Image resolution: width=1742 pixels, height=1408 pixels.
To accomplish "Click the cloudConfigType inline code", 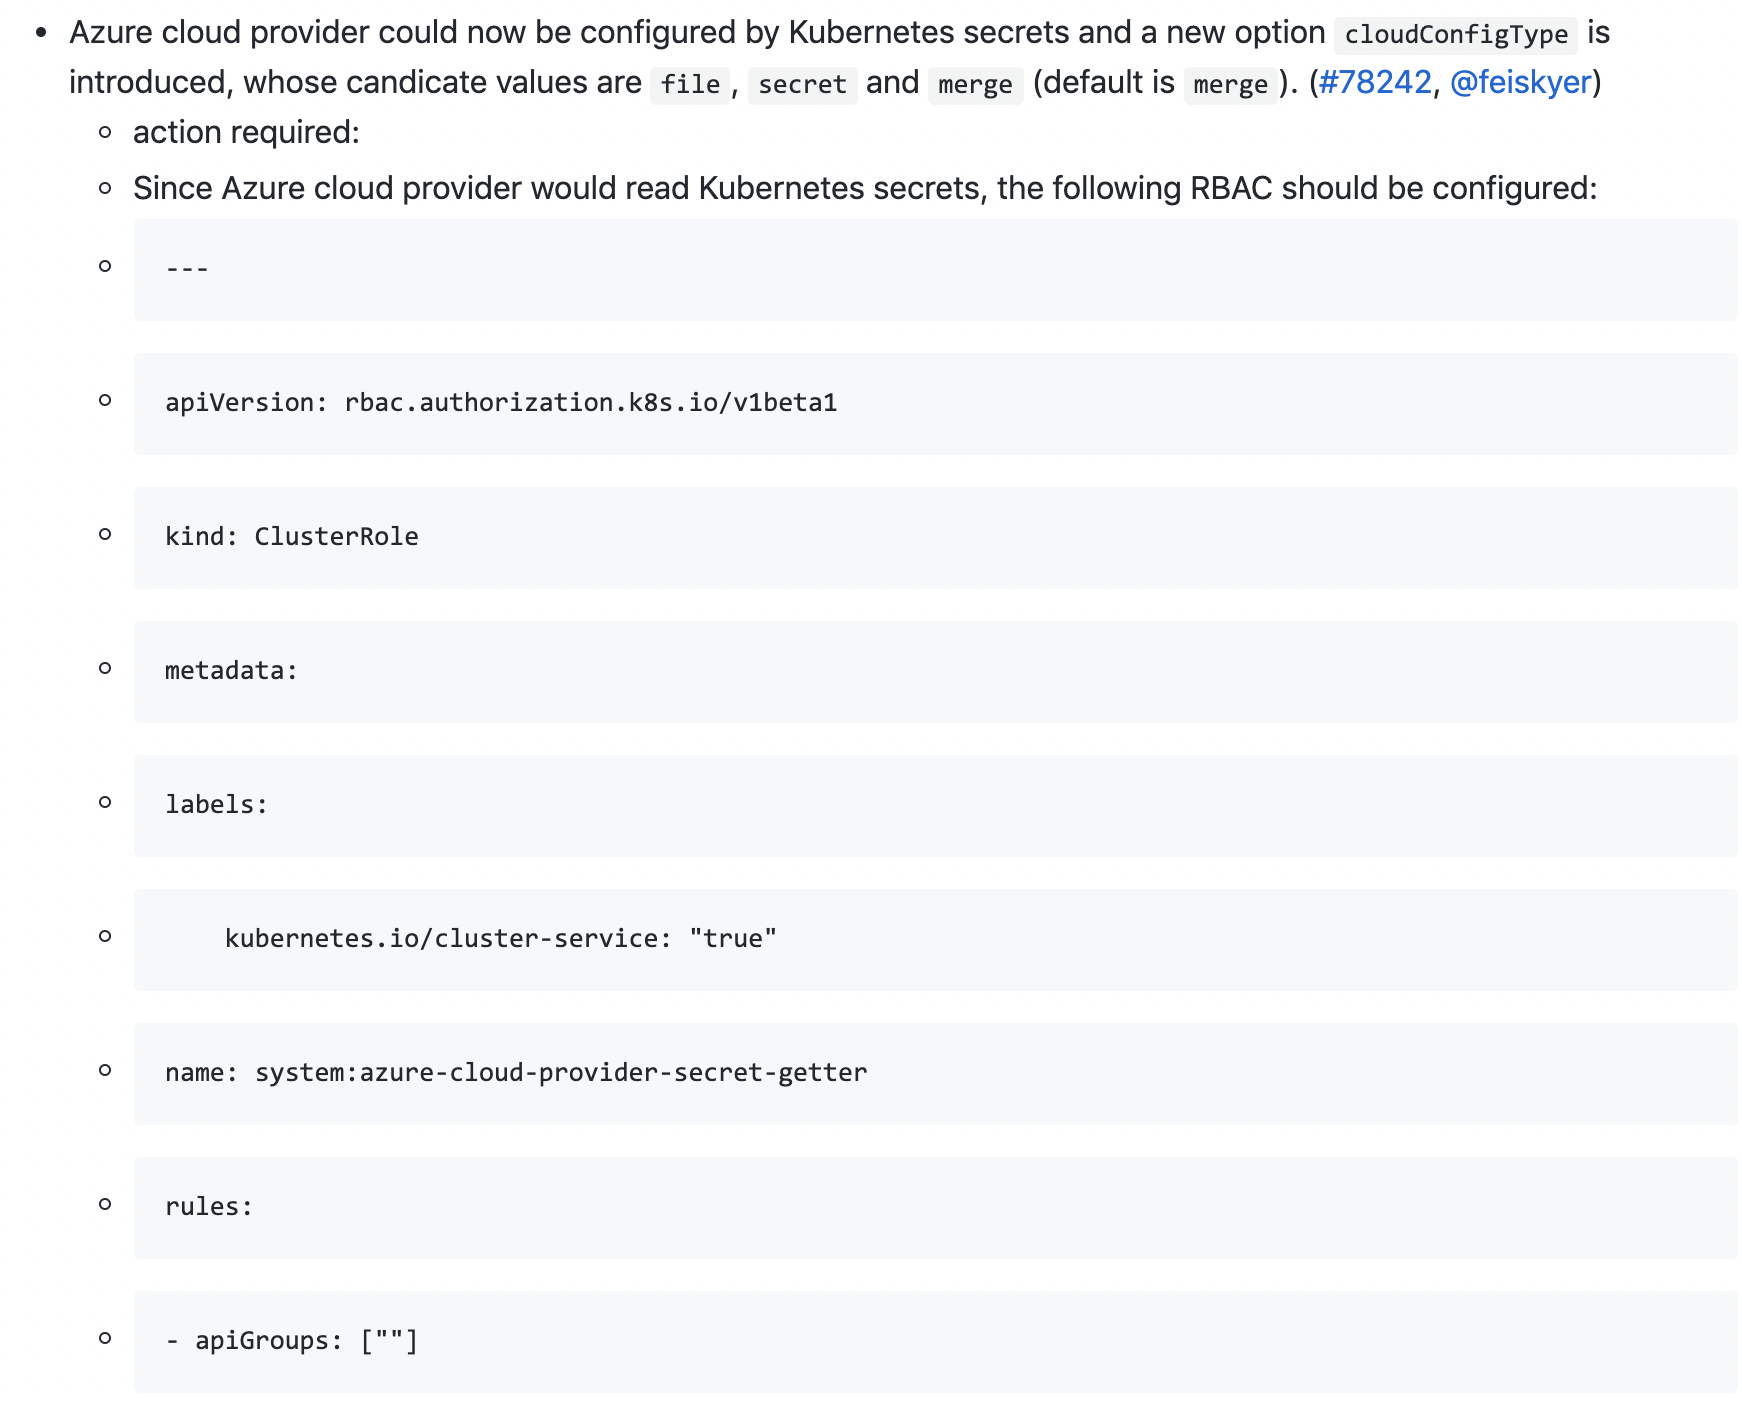I will point(1456,34).
